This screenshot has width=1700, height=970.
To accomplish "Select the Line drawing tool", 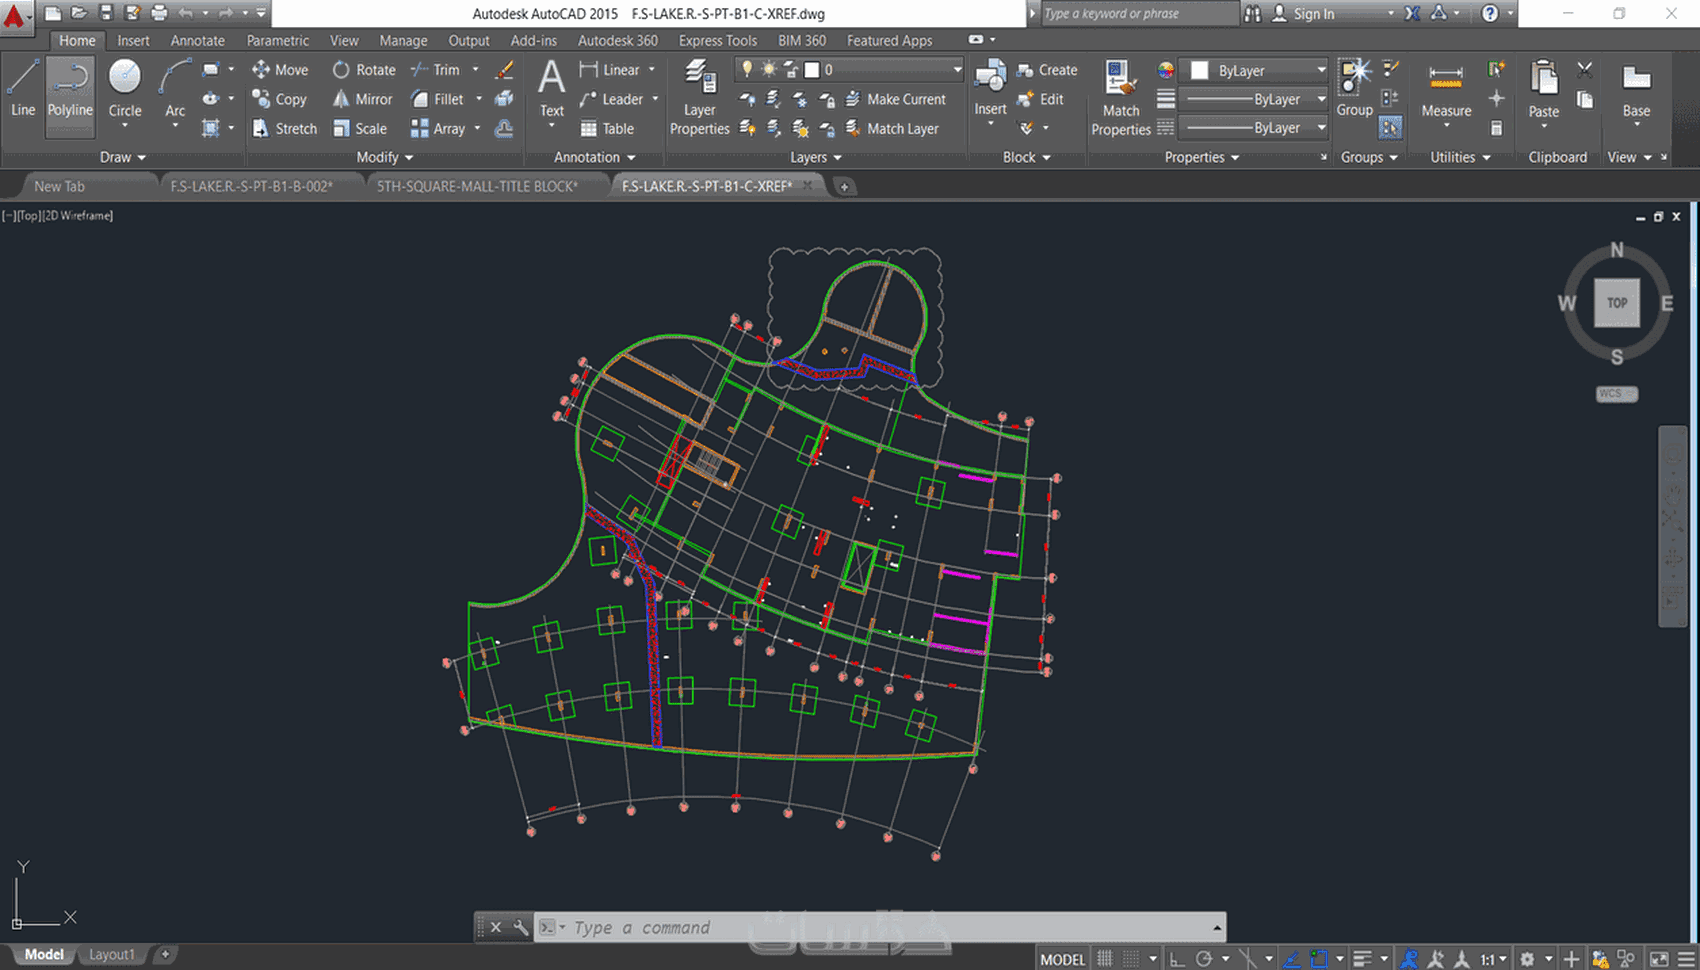I will pos(23,88).
